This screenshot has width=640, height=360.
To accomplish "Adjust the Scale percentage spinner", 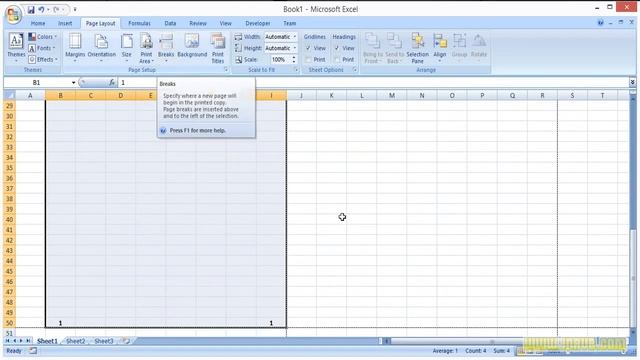I will [x=293, y=60].
